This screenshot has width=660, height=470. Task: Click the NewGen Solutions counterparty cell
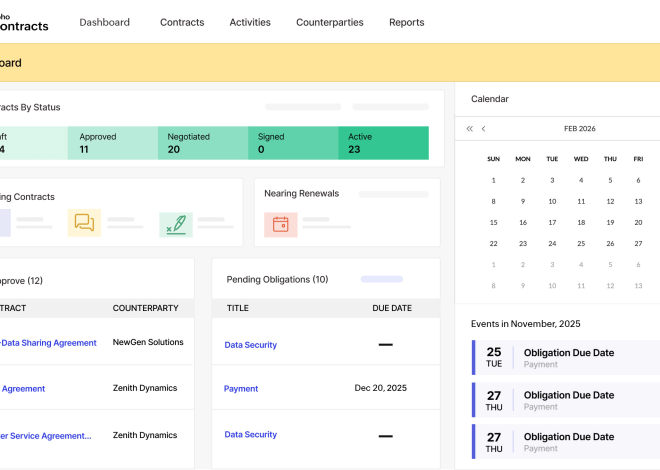[x=148, y=342]
